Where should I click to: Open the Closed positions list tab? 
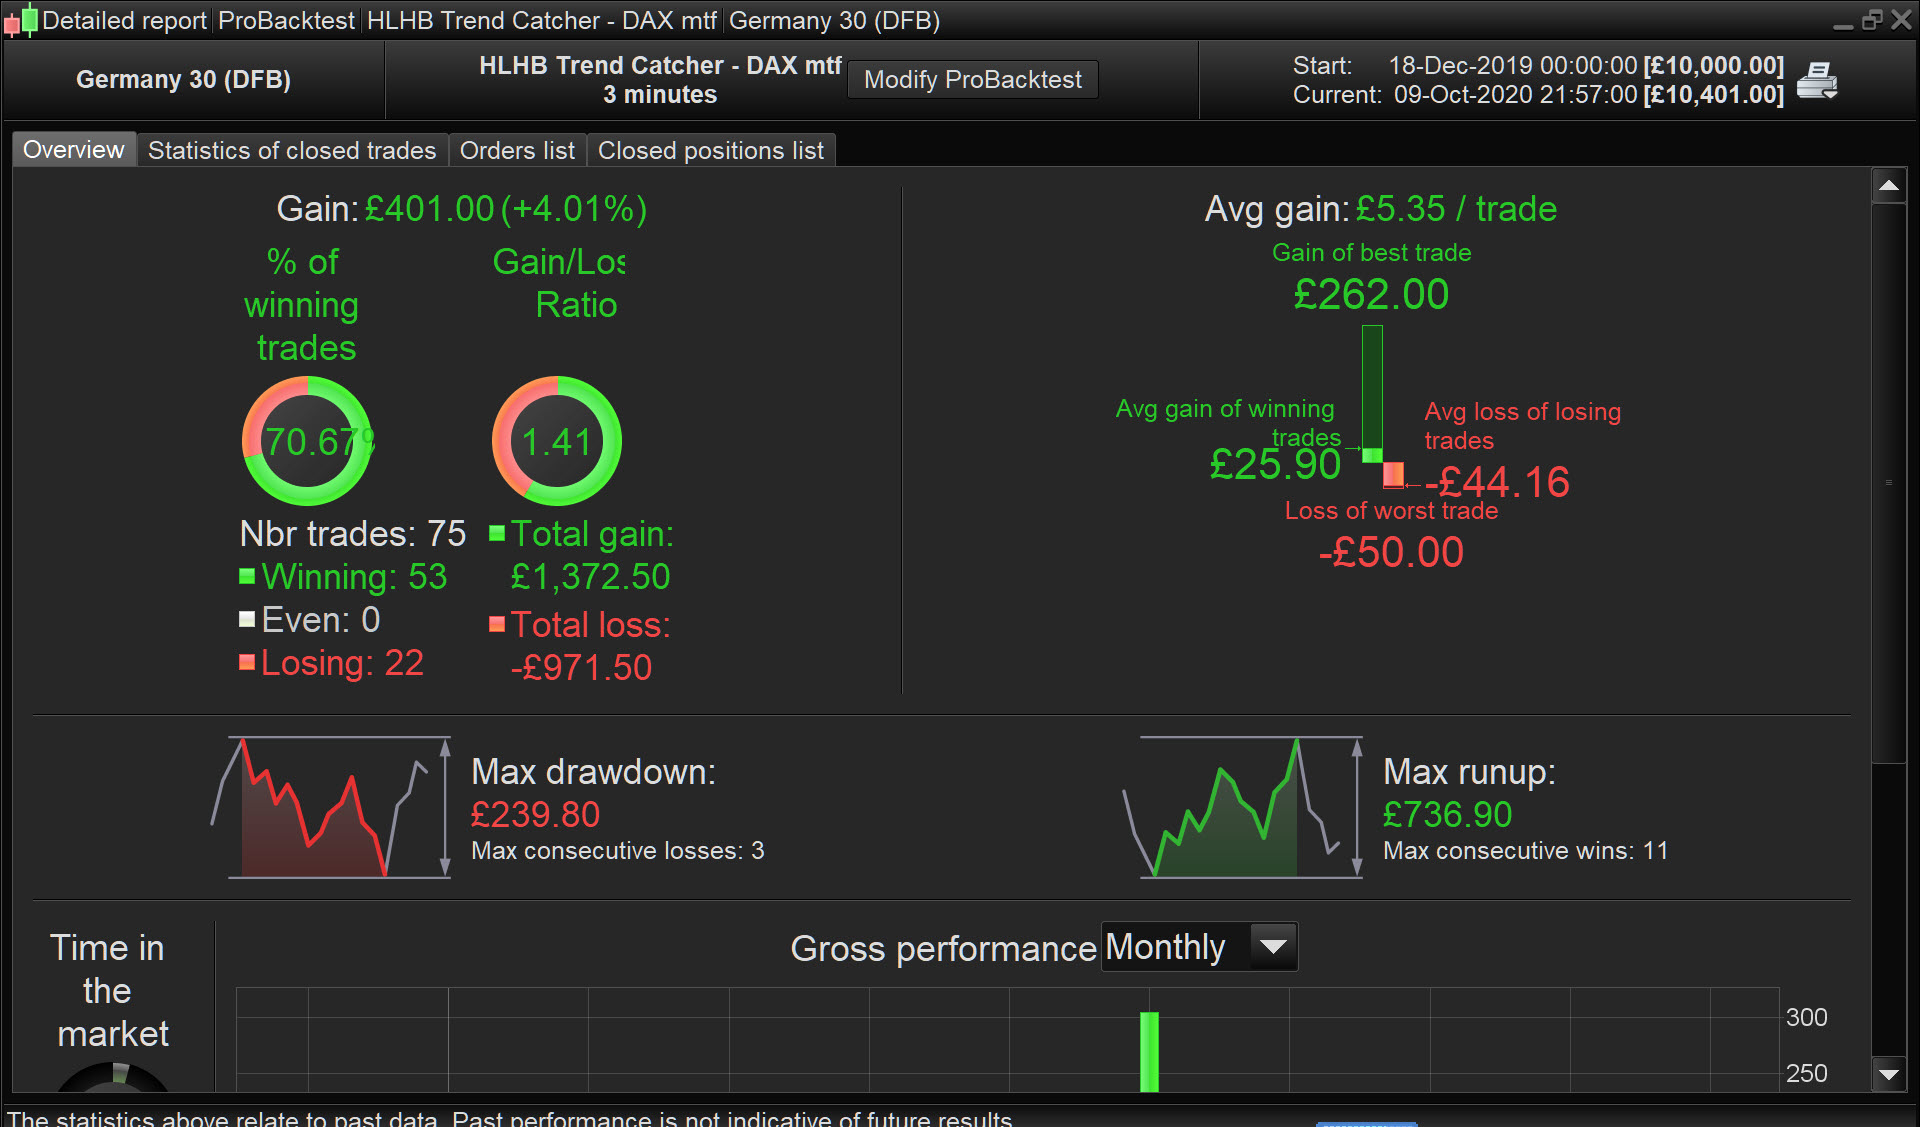pos(710,150)
